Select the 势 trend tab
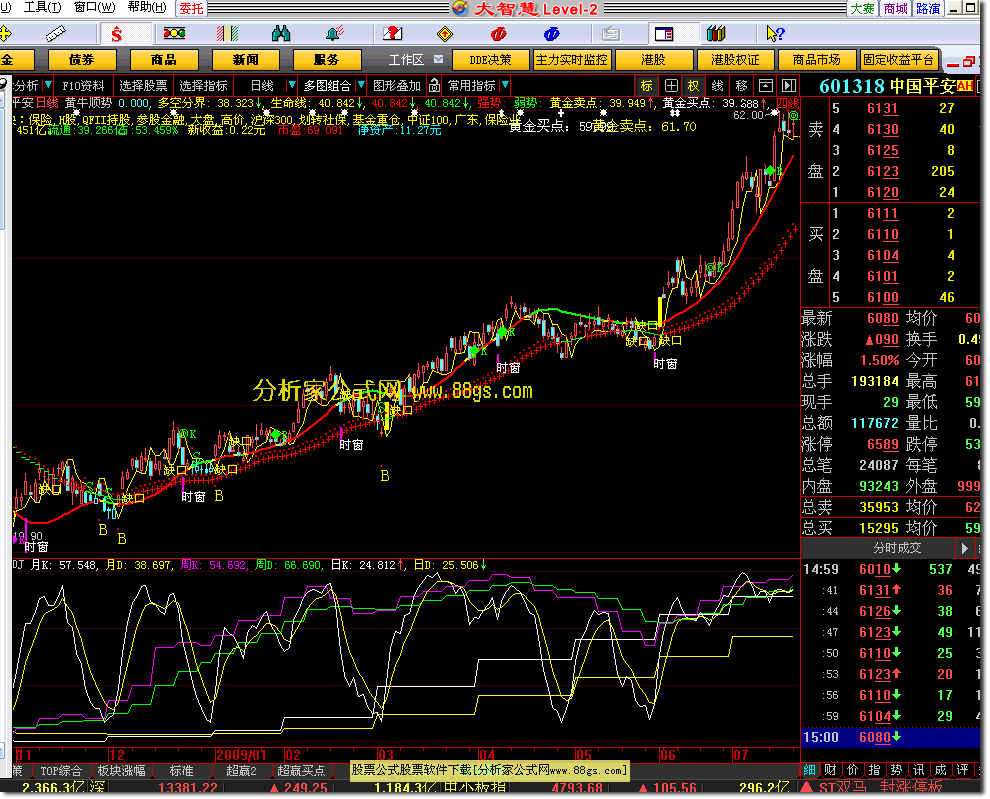 tap(897, 769)
